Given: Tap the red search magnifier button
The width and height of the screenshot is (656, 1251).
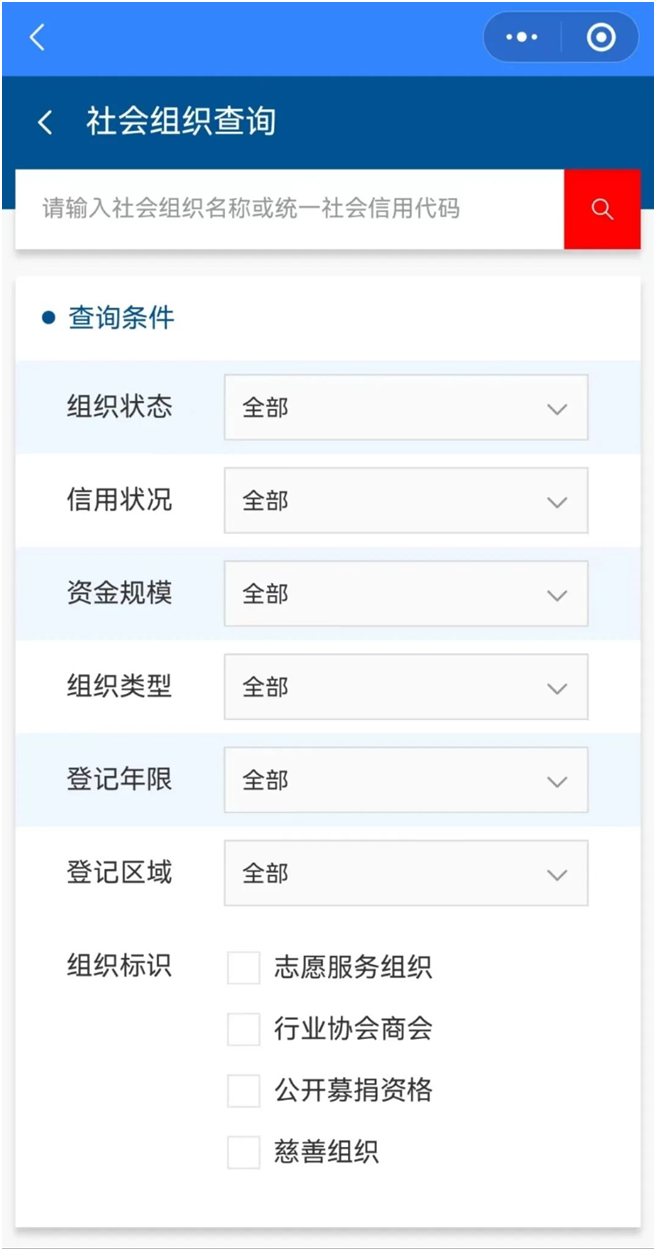Looking at the screenshot, I should click(x=601, y=209).
